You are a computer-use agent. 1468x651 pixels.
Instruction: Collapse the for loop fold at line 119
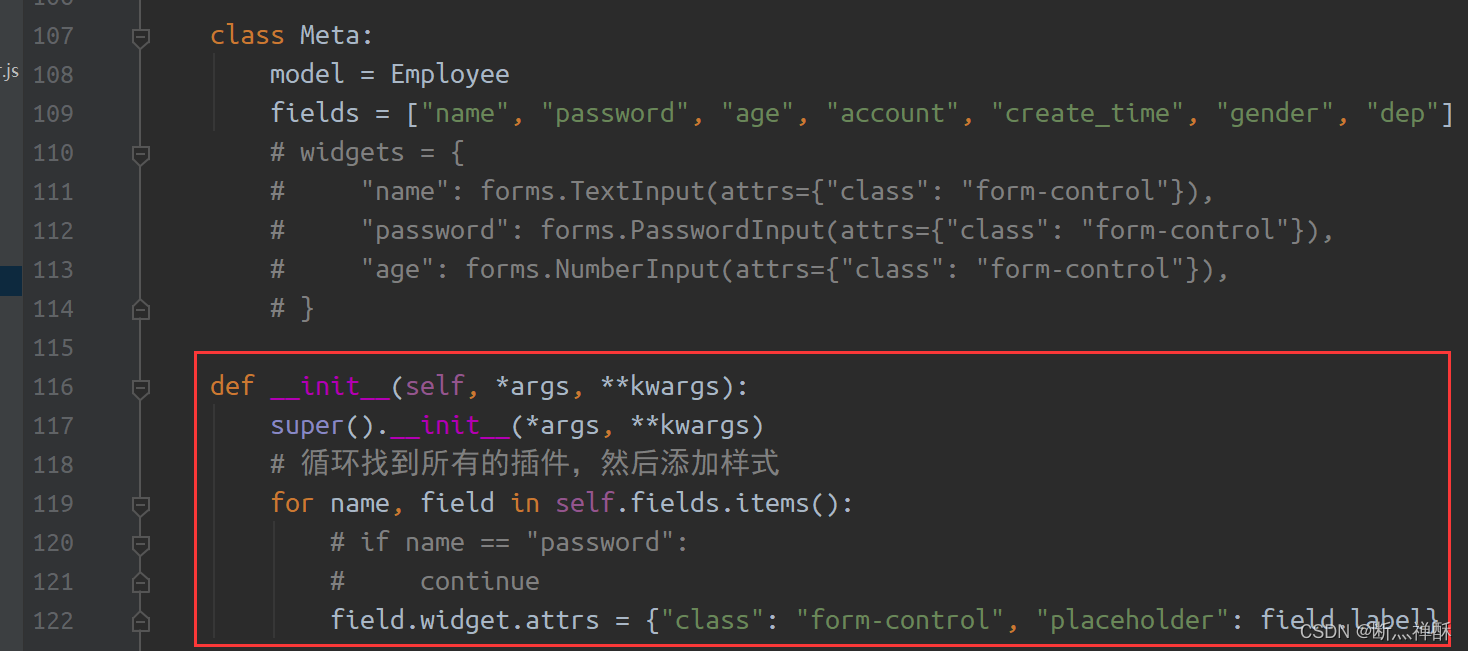141,505
